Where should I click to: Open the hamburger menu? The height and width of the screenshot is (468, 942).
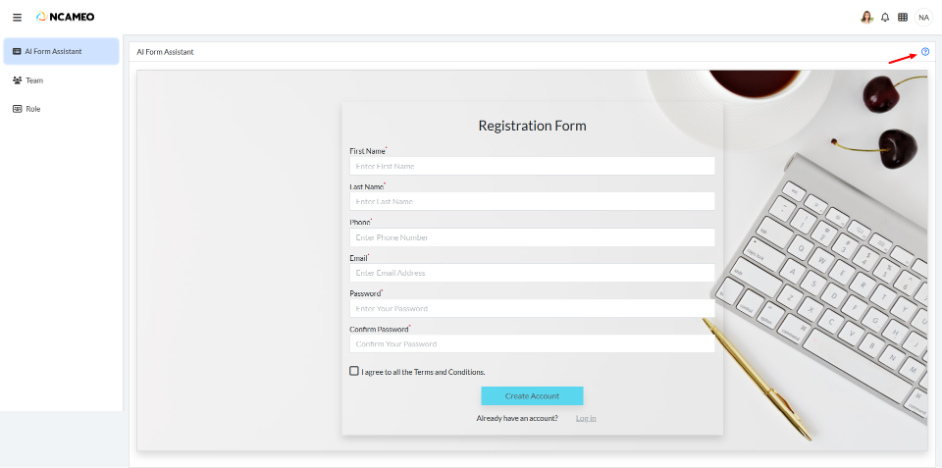click(17, 17)
